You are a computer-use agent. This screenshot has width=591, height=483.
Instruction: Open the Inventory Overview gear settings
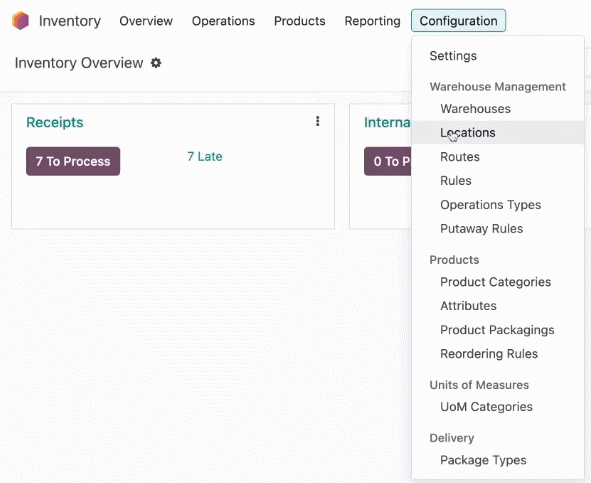(x=156, y=63)
